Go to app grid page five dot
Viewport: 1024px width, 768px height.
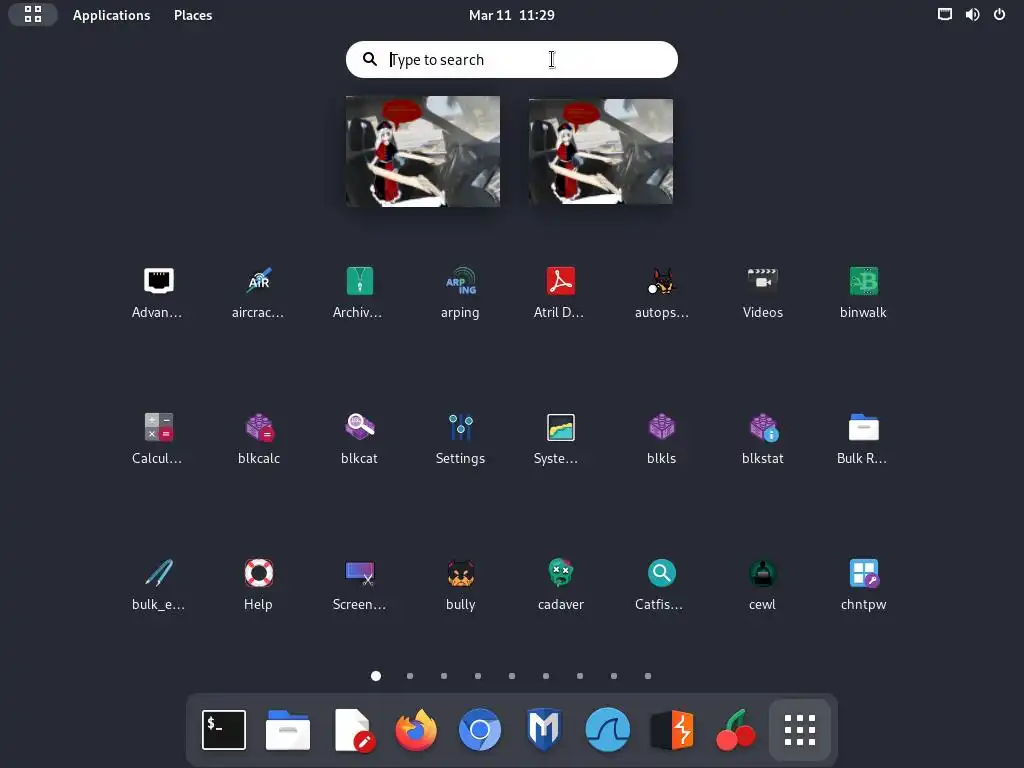pyautogui.click(x=512, y=676)
